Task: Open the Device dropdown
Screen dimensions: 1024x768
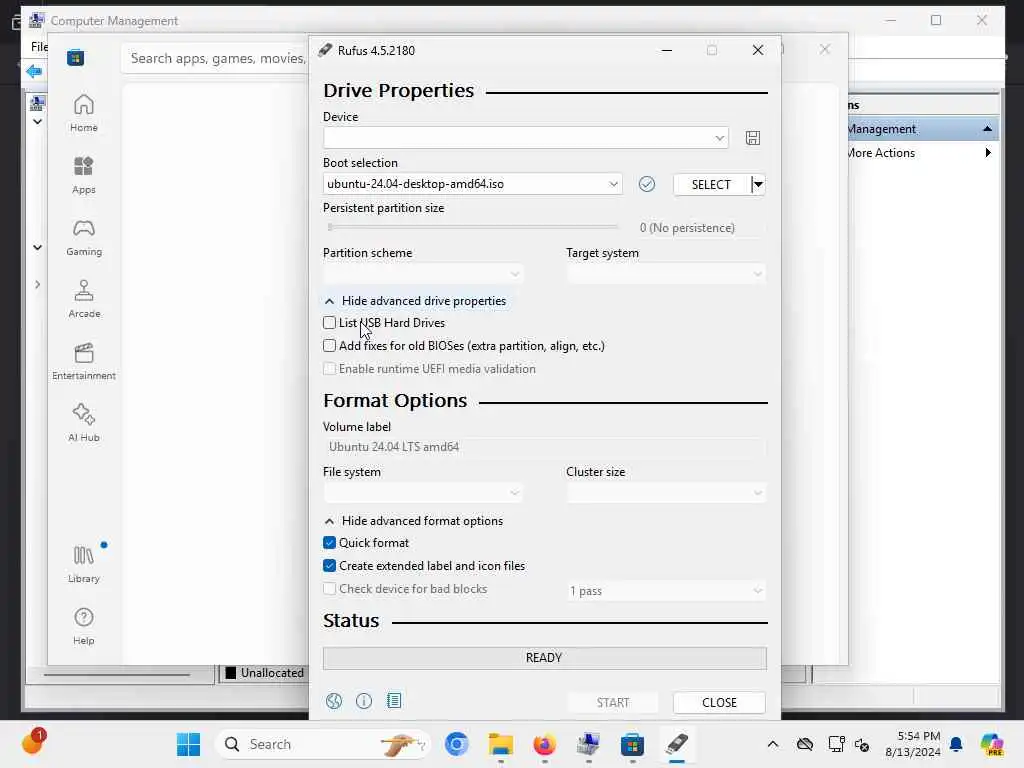Action: point(525,138)
